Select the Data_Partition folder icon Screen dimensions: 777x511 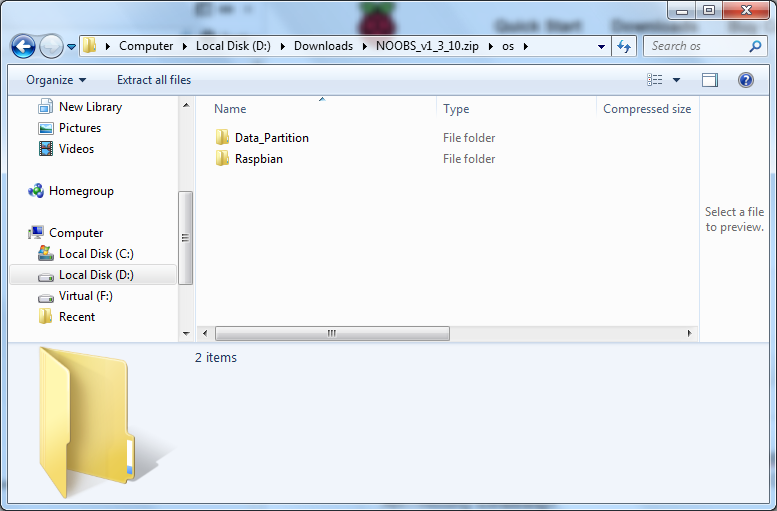coord(222,138)
